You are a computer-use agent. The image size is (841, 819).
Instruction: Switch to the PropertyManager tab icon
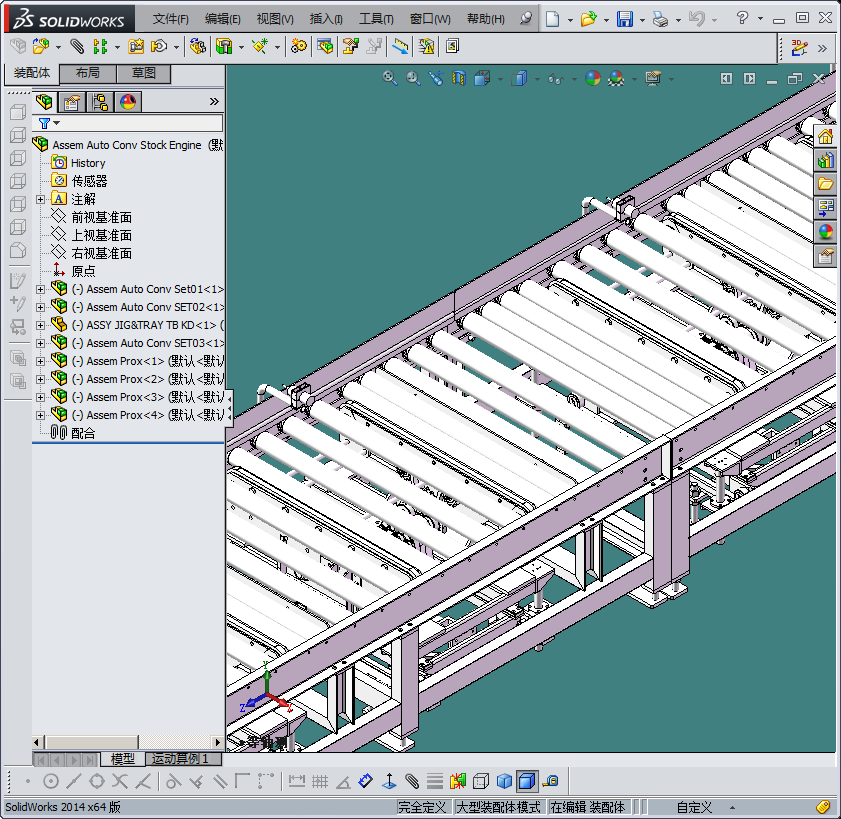[x=72, y=102]
